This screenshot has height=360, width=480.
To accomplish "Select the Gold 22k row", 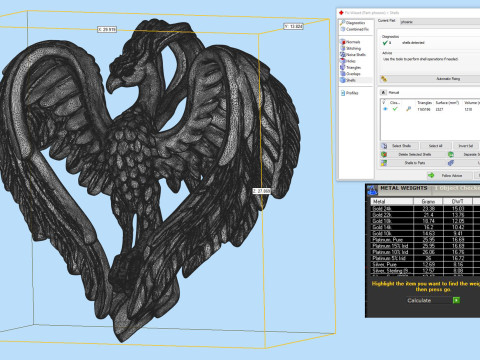I will [x=425, y=215].
